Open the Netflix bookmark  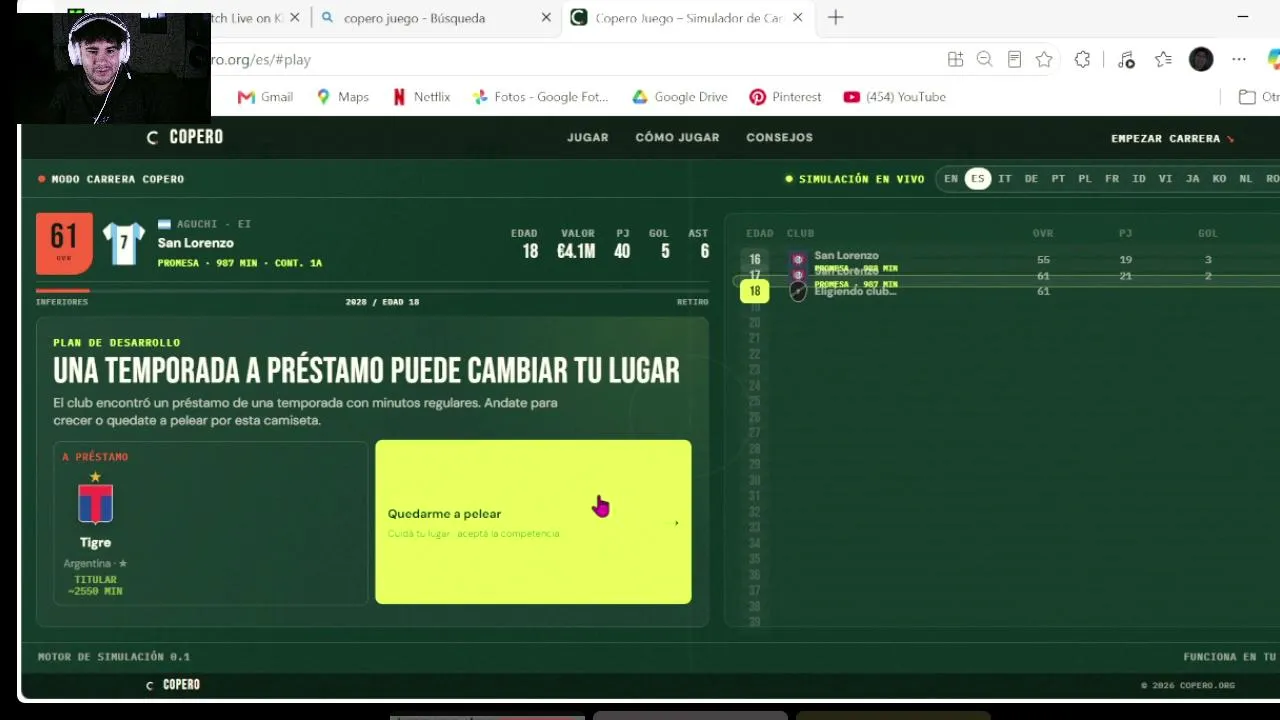coord(421,97)
